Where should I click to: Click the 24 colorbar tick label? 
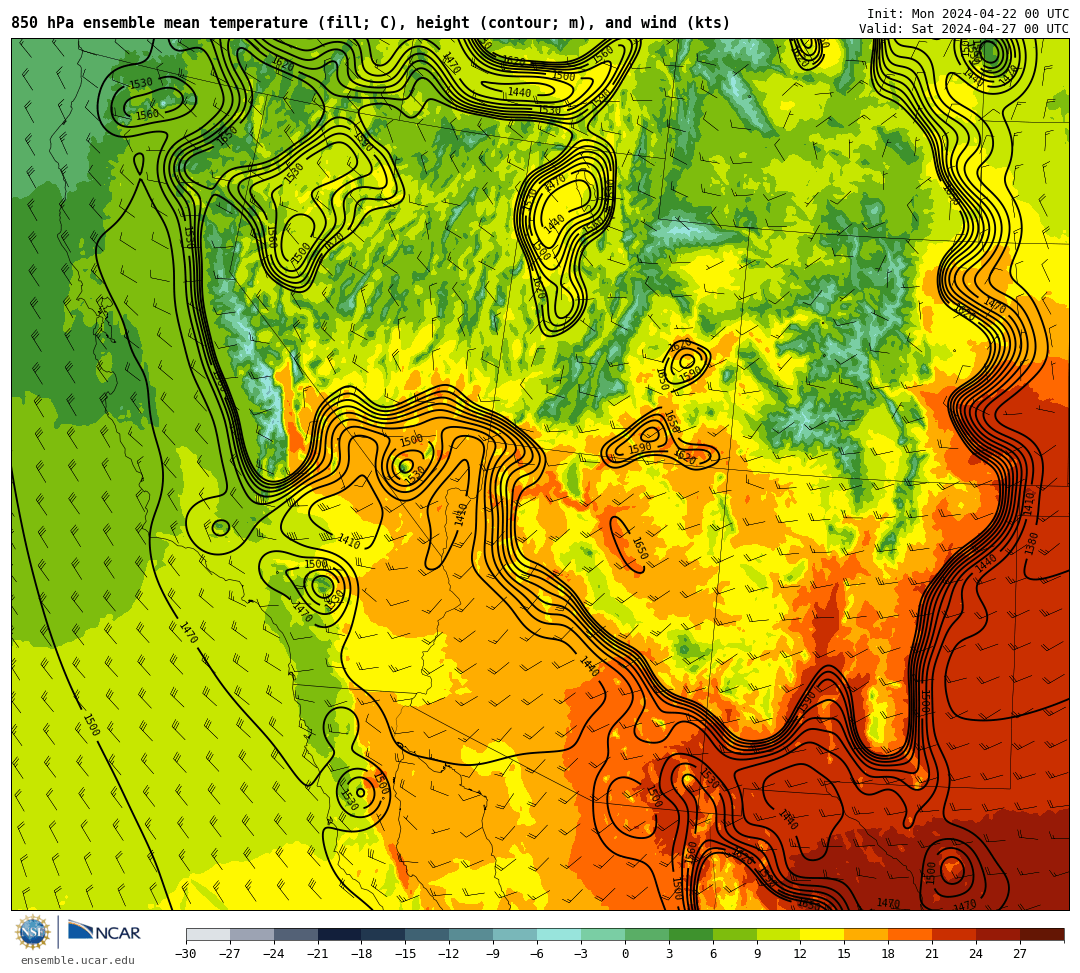[x=976, y=954]
